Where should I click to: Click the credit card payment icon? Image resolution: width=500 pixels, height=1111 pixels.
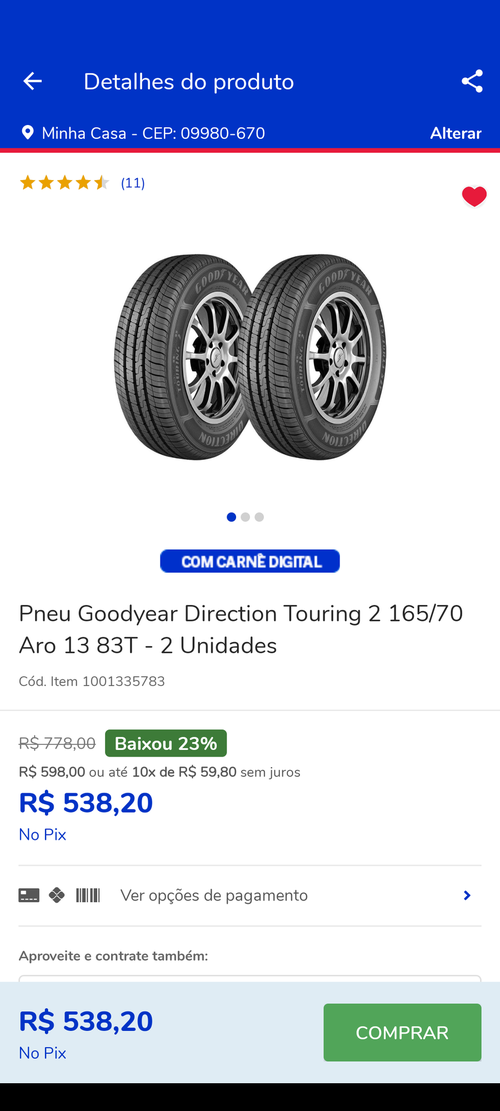click(x=29, y=896)
